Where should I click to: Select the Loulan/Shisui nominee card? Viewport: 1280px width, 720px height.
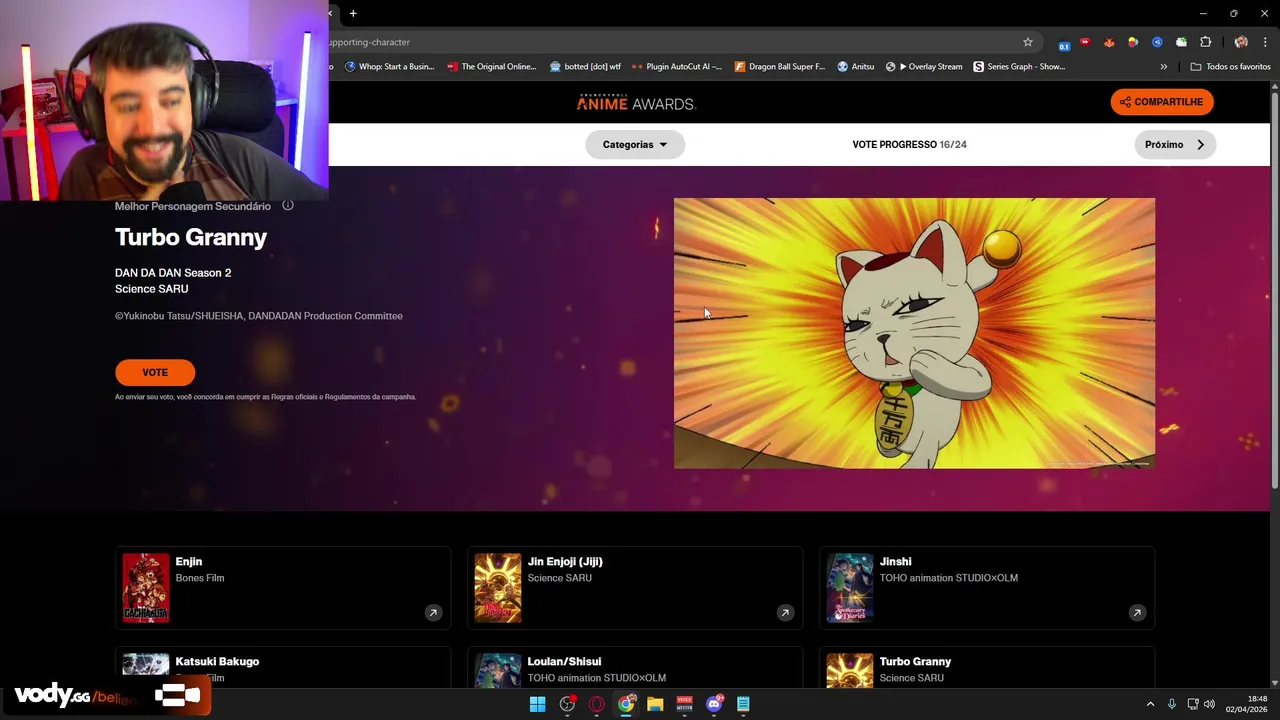(x=635, y=667)
